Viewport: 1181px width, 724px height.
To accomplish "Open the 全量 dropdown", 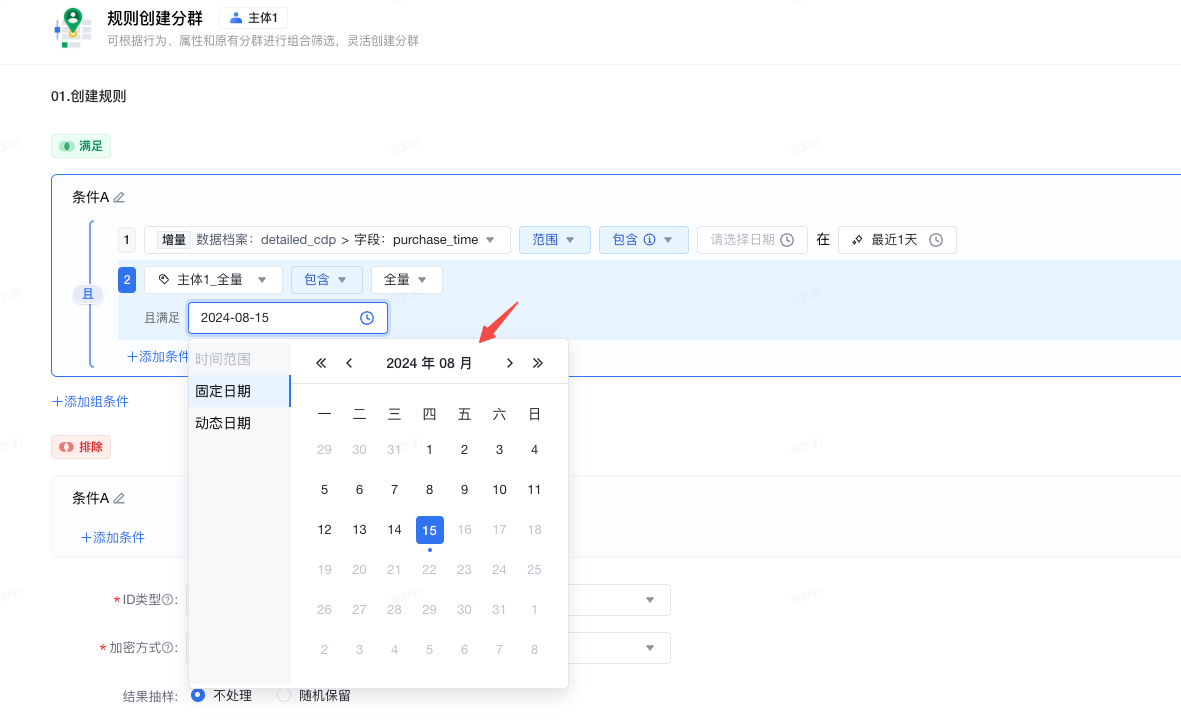I will pos(406,280).
